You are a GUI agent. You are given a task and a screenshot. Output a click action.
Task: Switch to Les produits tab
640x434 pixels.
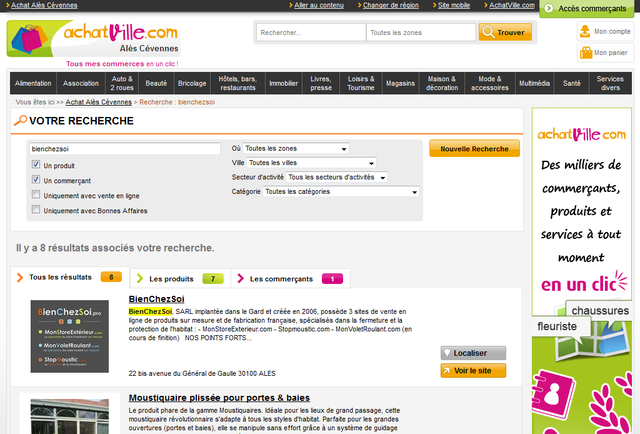[x=180, y=278]
